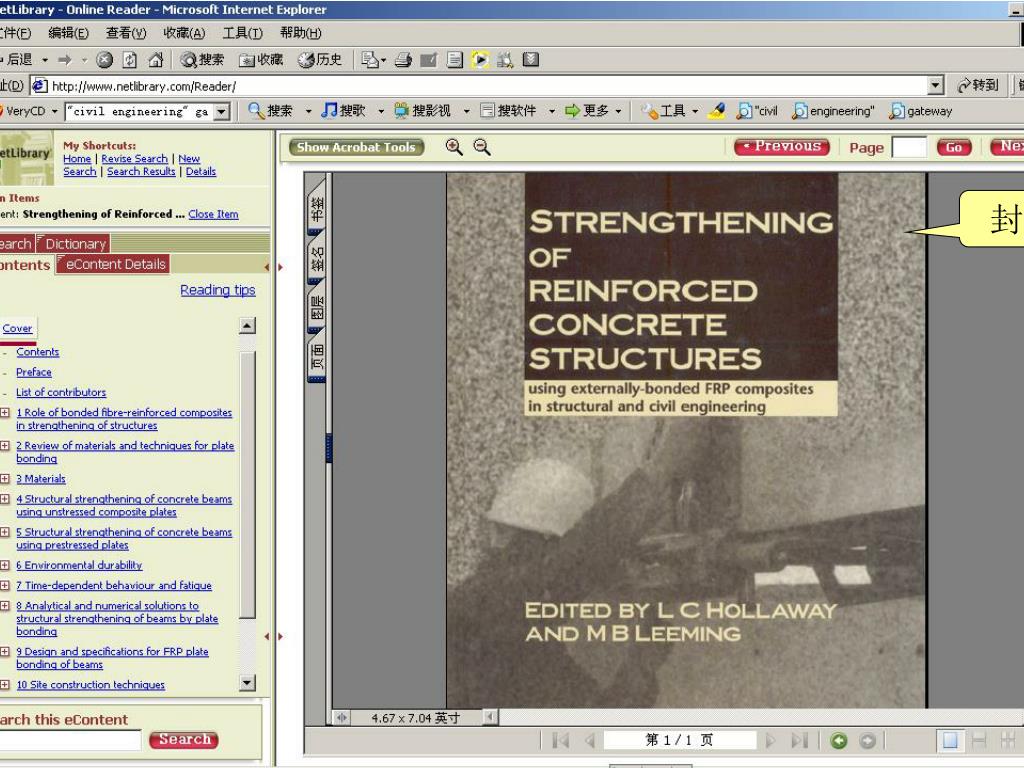The height and width of the screenshot is (768, 1024).
Task: Open the 查看 View menu
Action: 126,33
